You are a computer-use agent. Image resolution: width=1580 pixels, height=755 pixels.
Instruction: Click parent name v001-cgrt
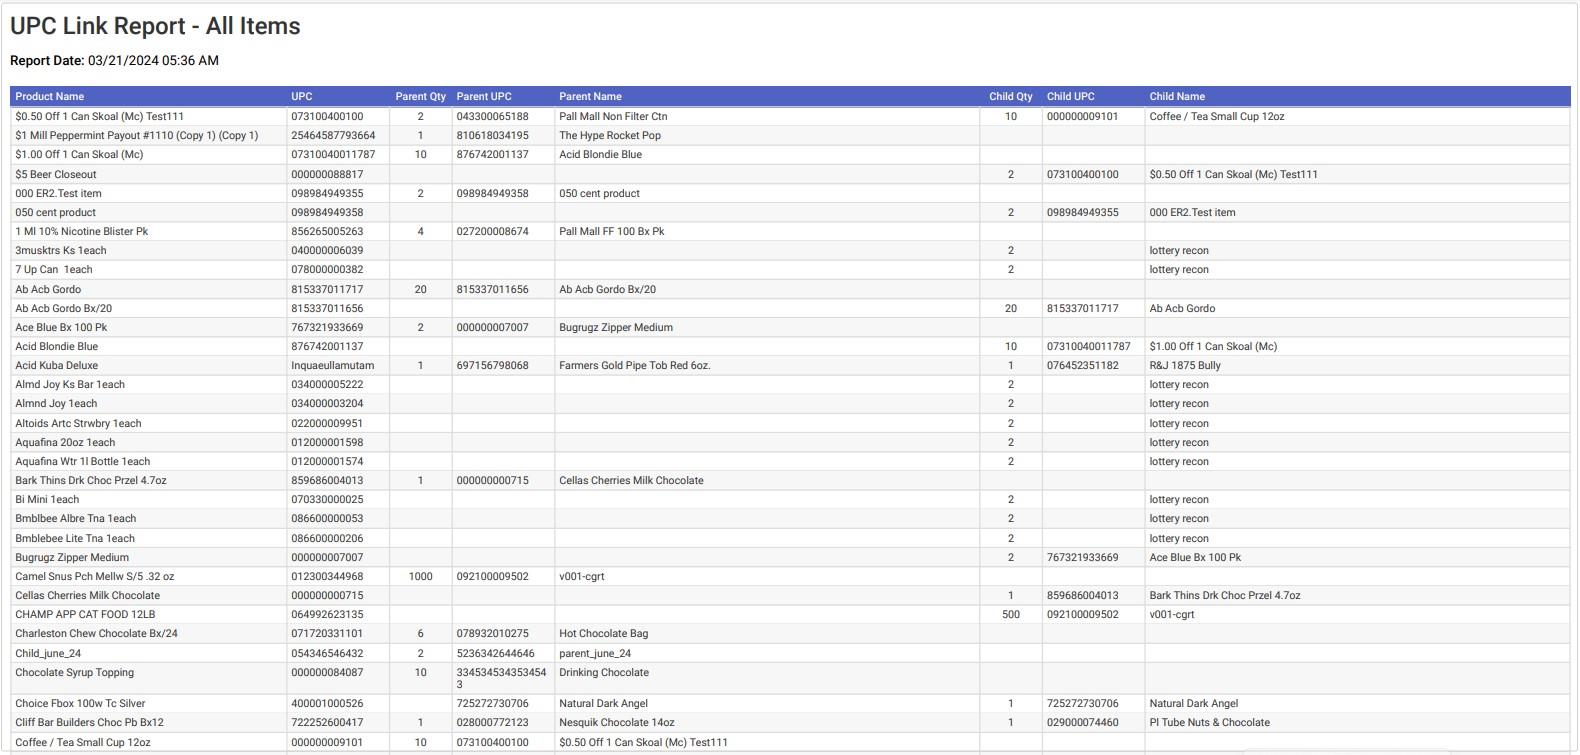582,577
